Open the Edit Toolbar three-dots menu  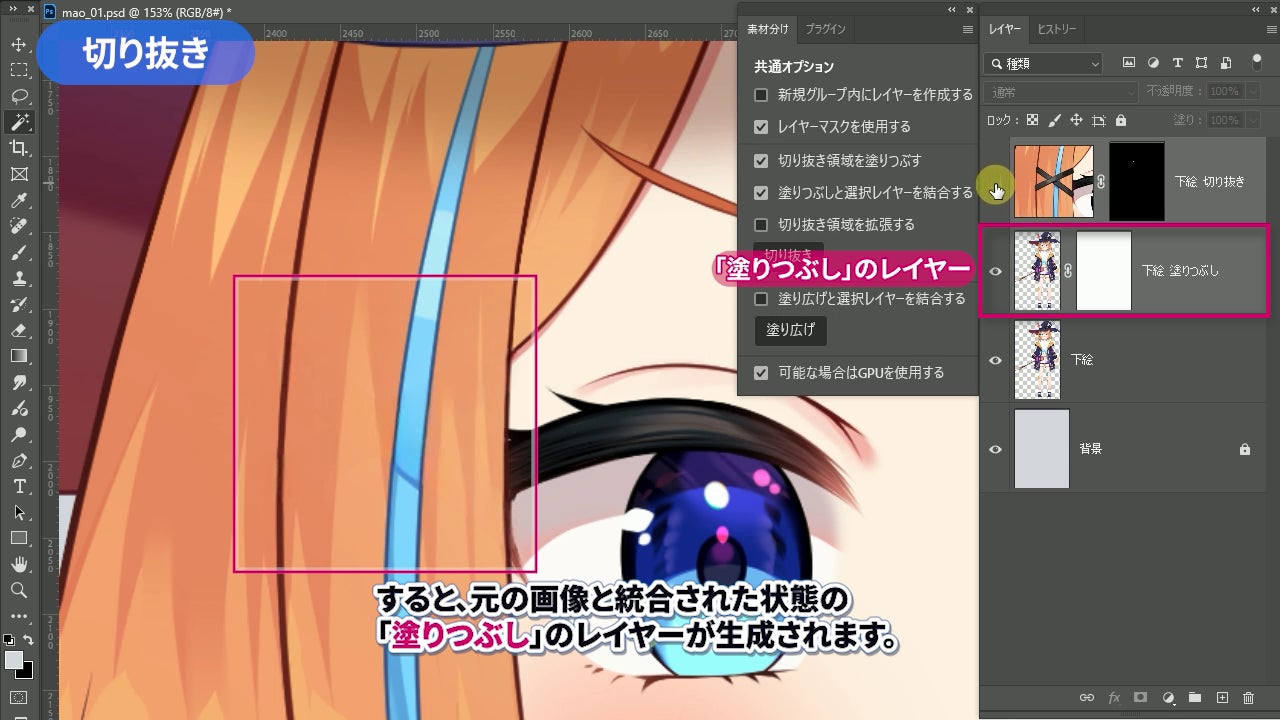(x=19, y=617)
